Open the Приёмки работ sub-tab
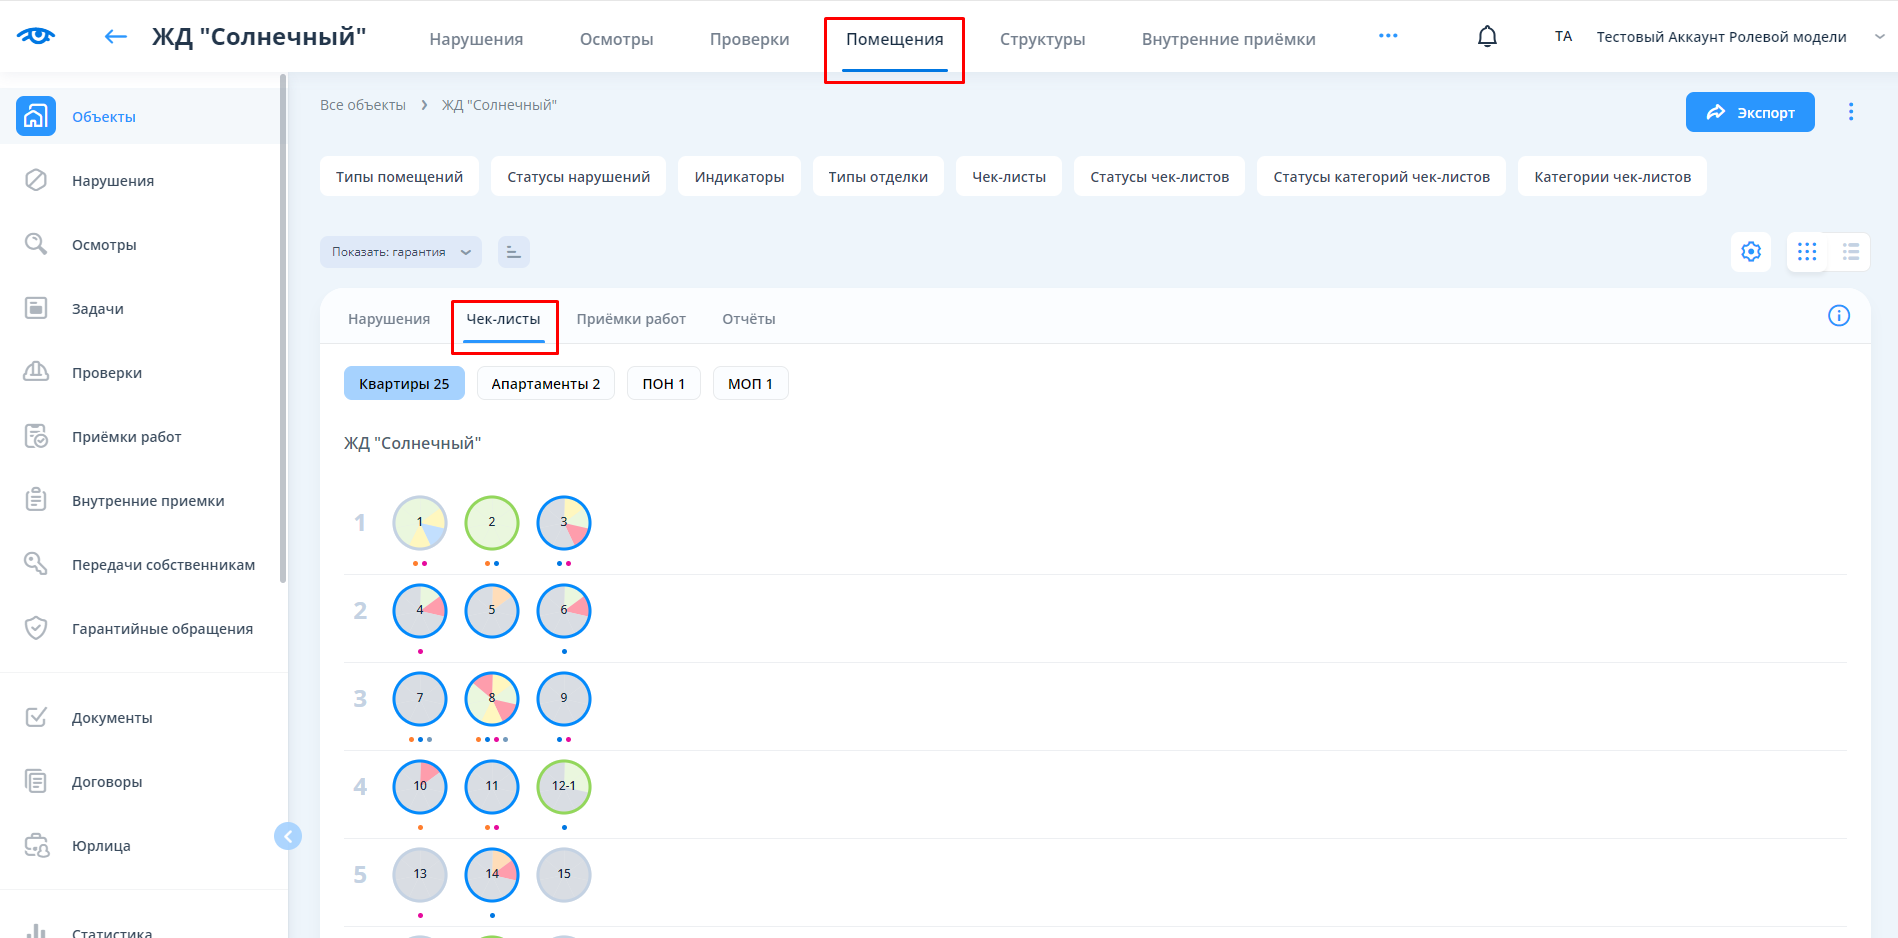Image resolution: width=1898 pixels, height=938 pixels. [630, 319]
